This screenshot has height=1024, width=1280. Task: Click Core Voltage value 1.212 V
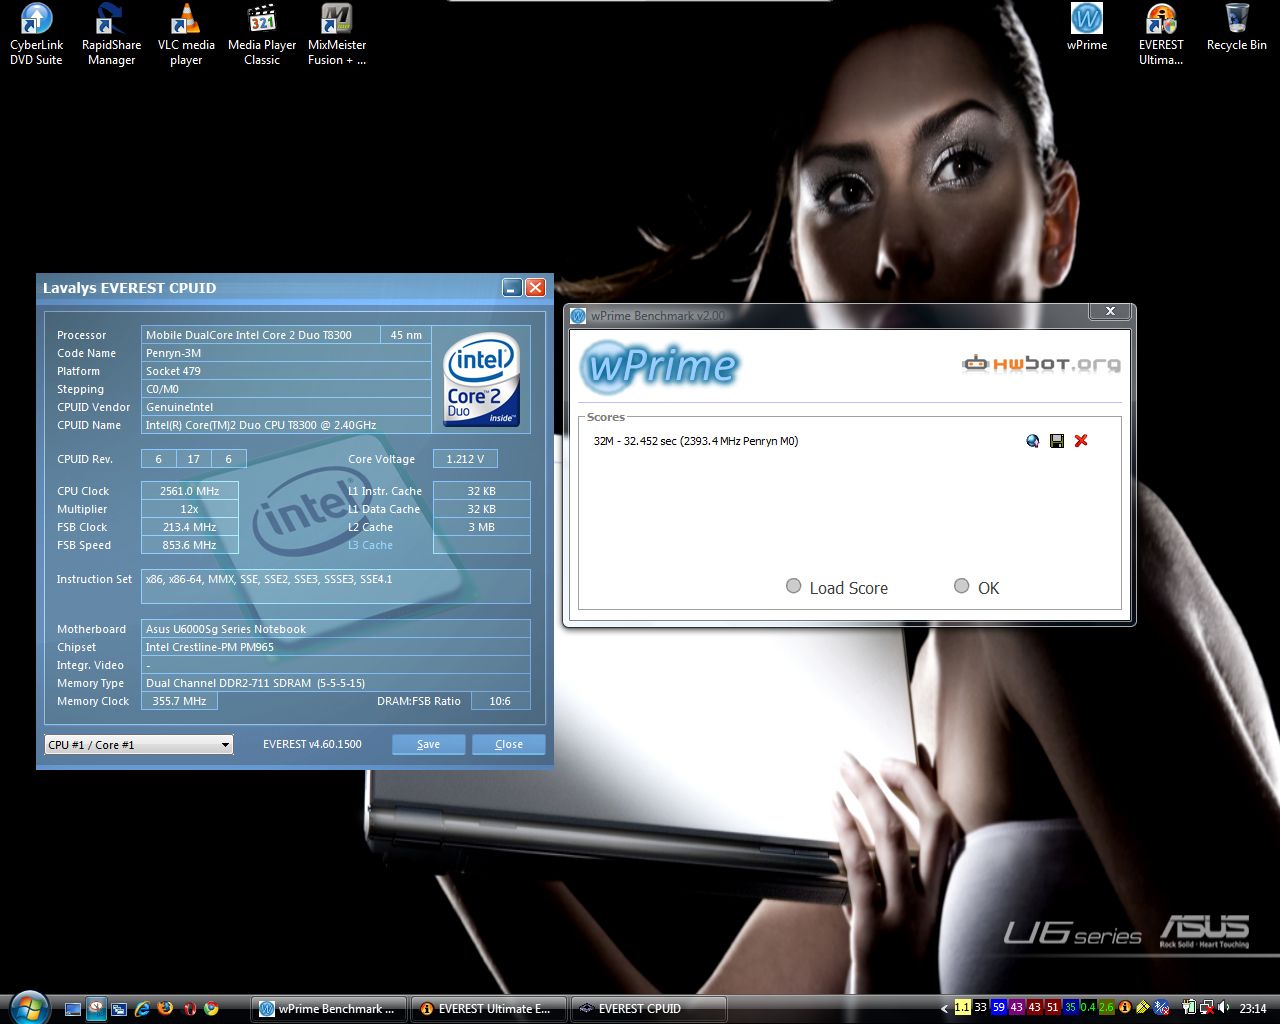pos(465,459)
